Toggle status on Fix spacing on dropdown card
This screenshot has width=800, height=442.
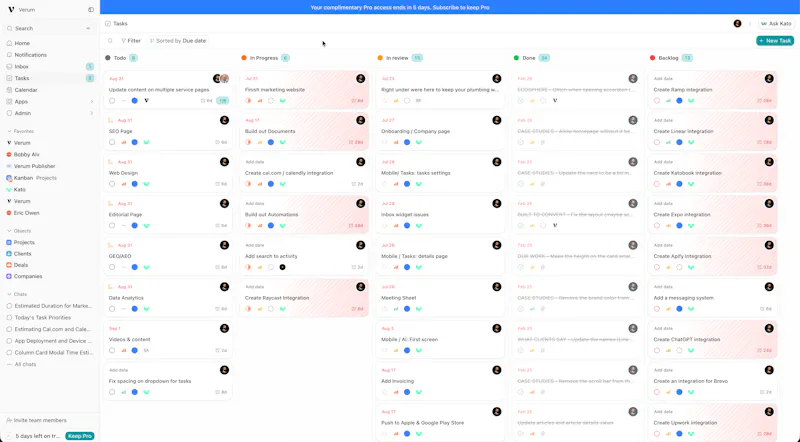[x=112, y=392]
